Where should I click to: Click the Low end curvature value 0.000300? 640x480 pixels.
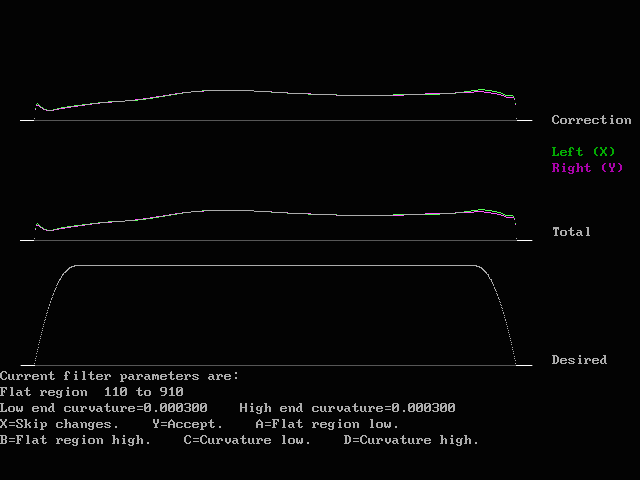coord(176,408)
